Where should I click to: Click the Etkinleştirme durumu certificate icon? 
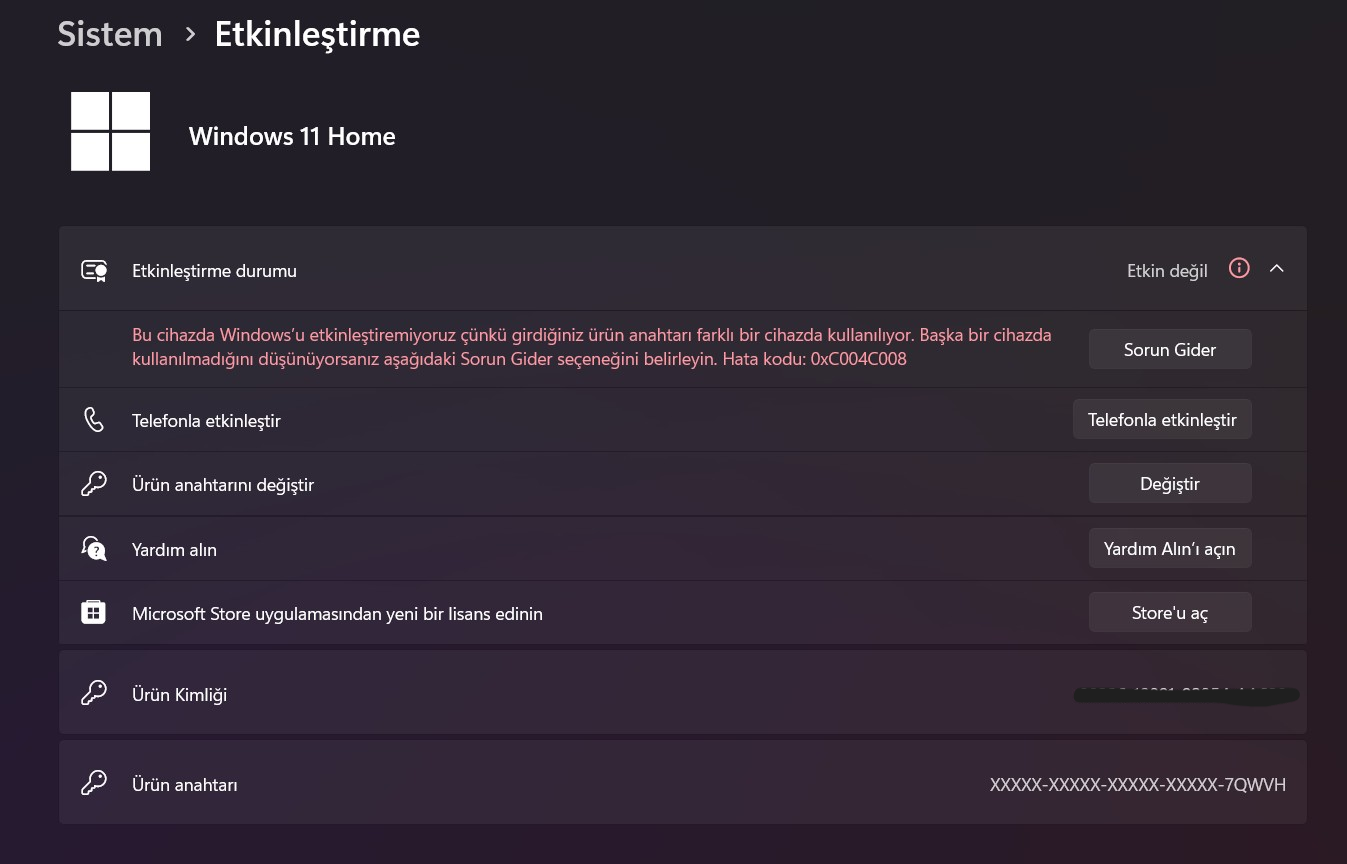pos(94,271)
